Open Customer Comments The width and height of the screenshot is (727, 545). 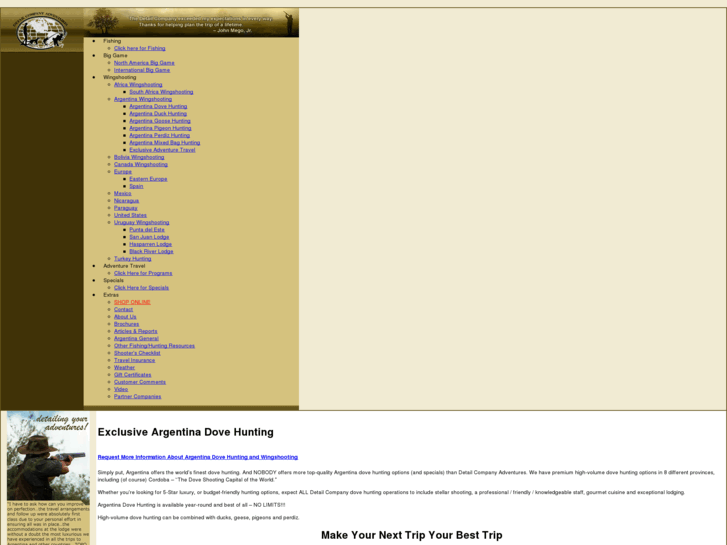click(x=140, y=382)
